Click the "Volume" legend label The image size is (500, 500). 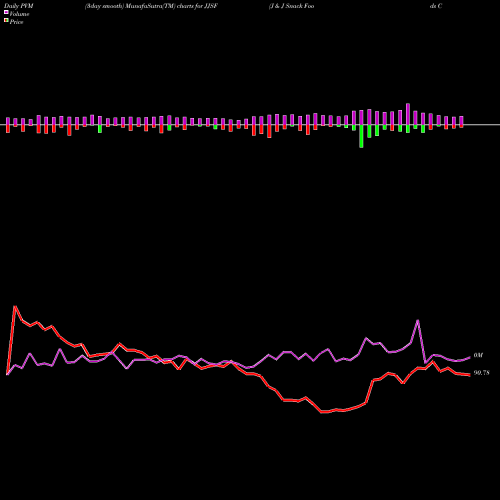point(19,14)
